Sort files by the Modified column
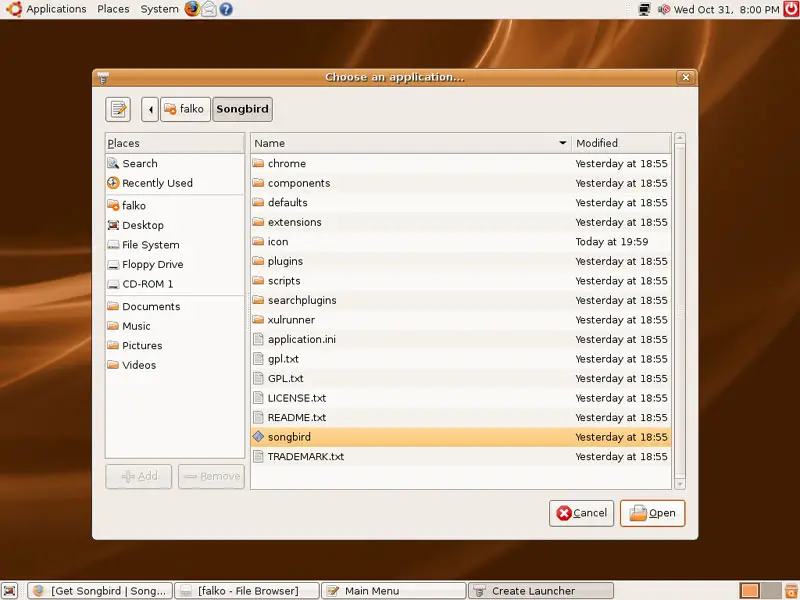The width and height of the screenshot is (800, 600). (x=621, y=143)
